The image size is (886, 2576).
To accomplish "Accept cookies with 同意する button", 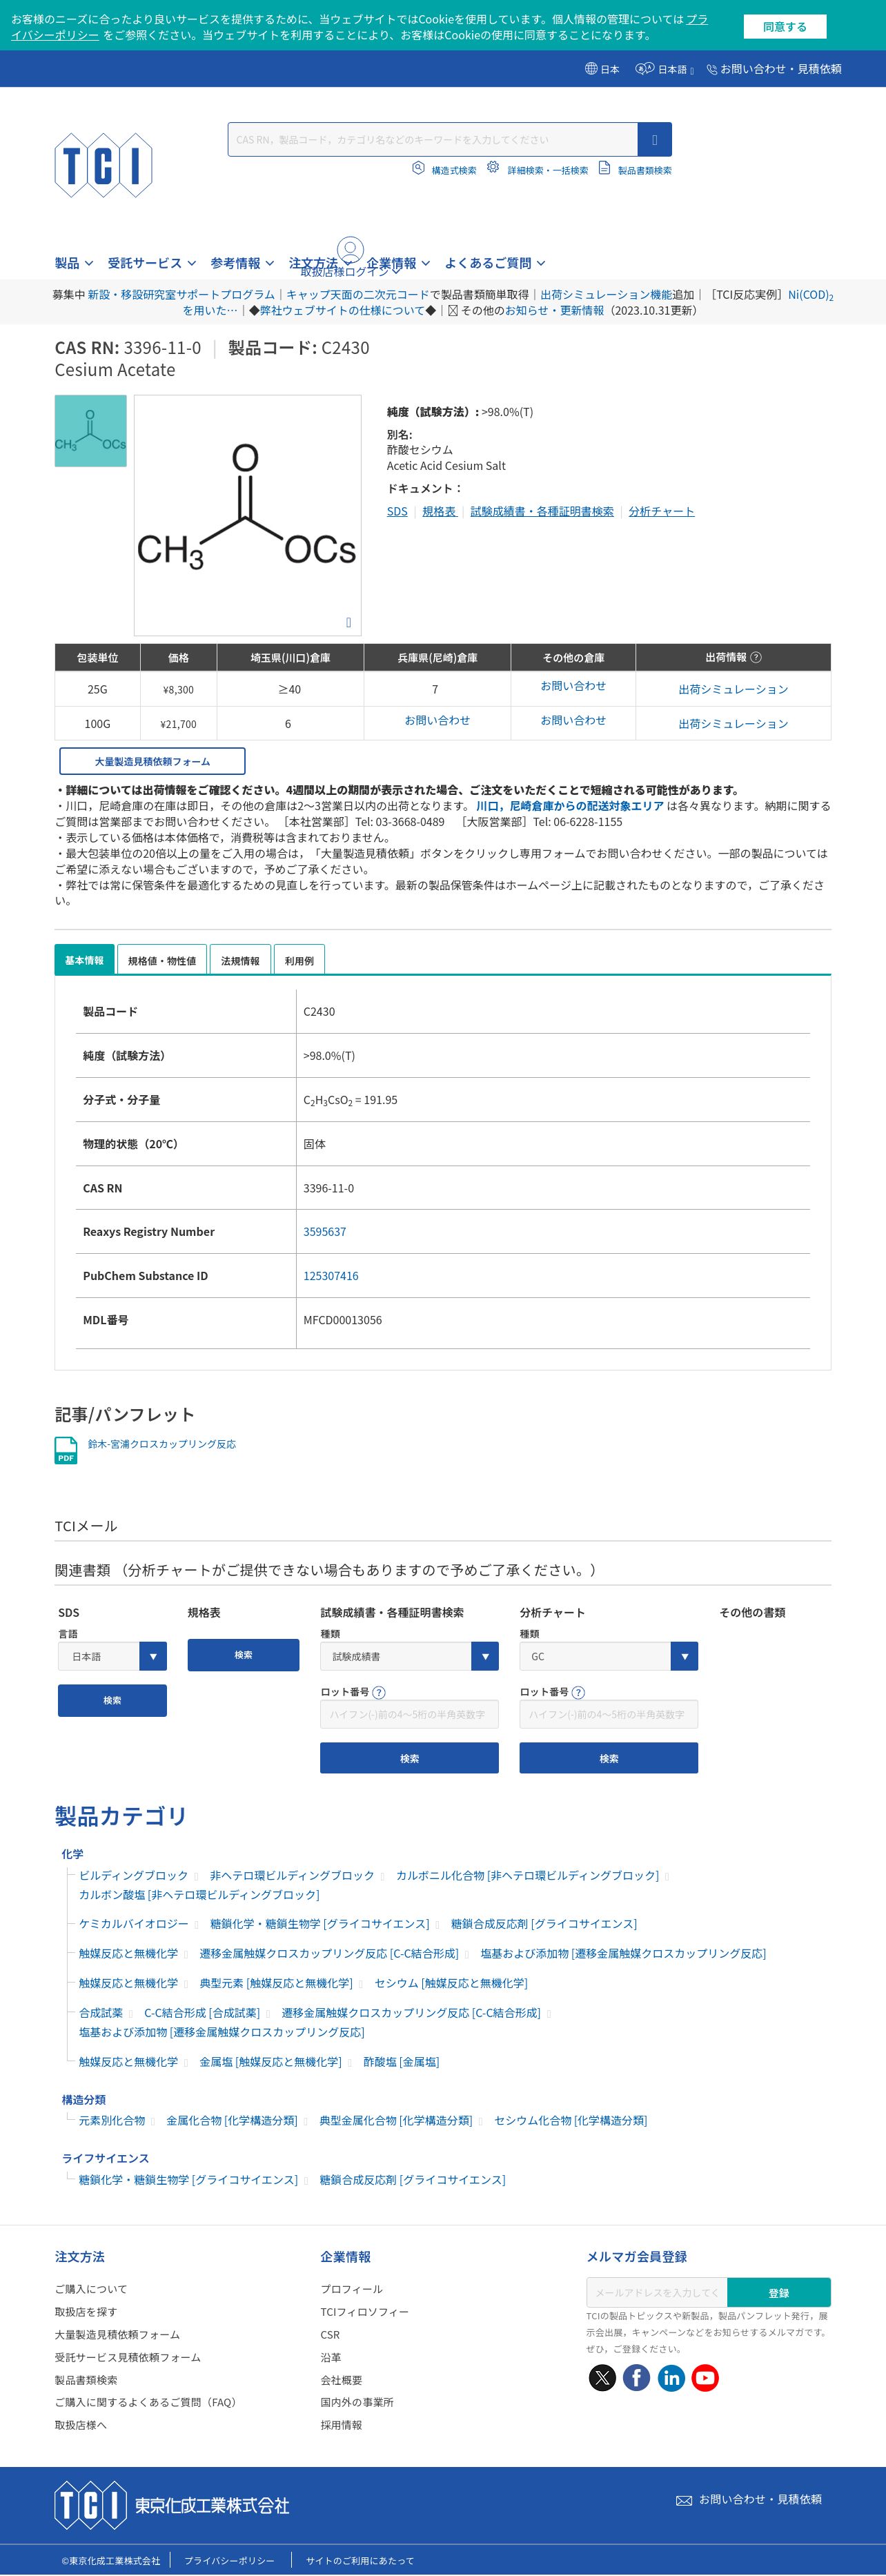I will [x=784, y=26].
